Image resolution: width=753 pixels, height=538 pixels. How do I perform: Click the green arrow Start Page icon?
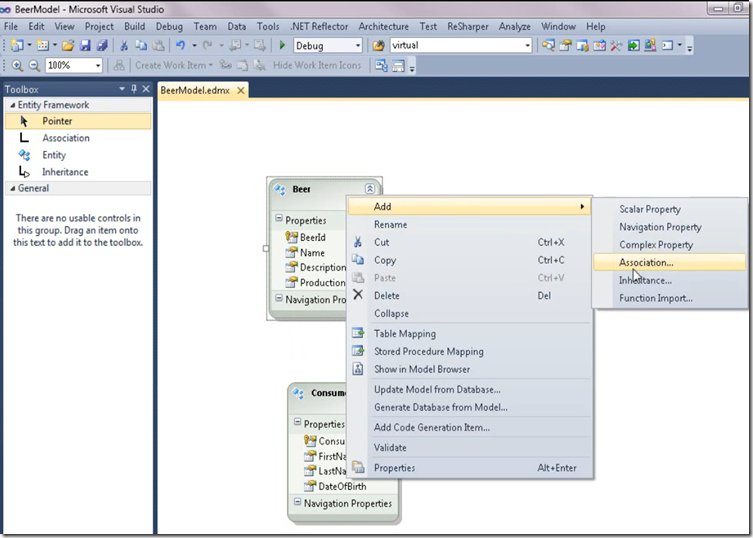coord(633,46)
